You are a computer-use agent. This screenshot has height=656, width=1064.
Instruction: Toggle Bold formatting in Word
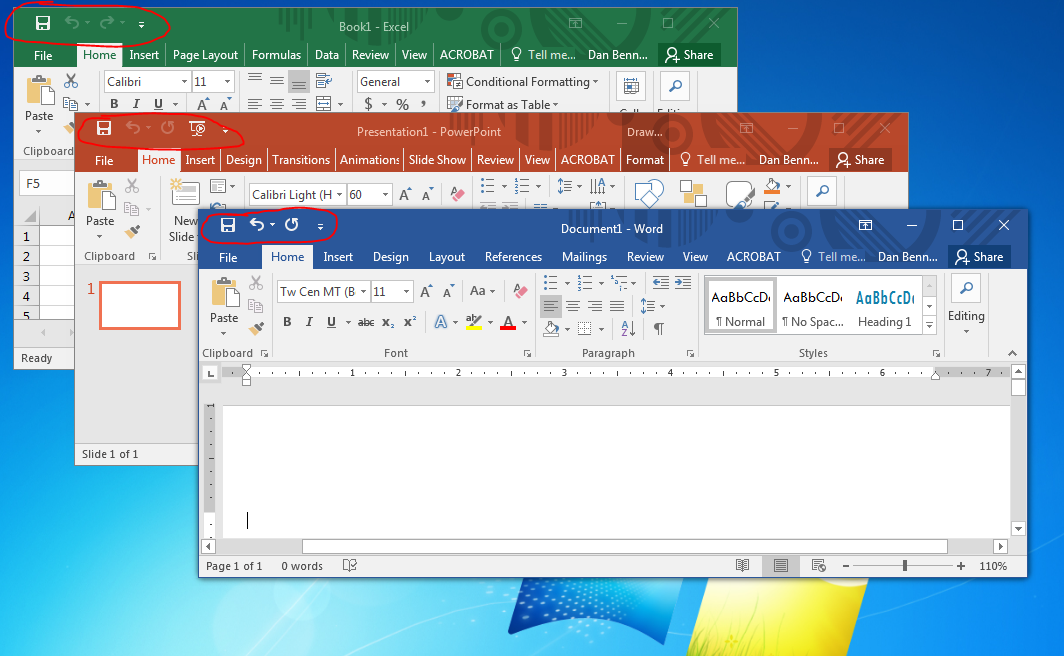point(287,322)
